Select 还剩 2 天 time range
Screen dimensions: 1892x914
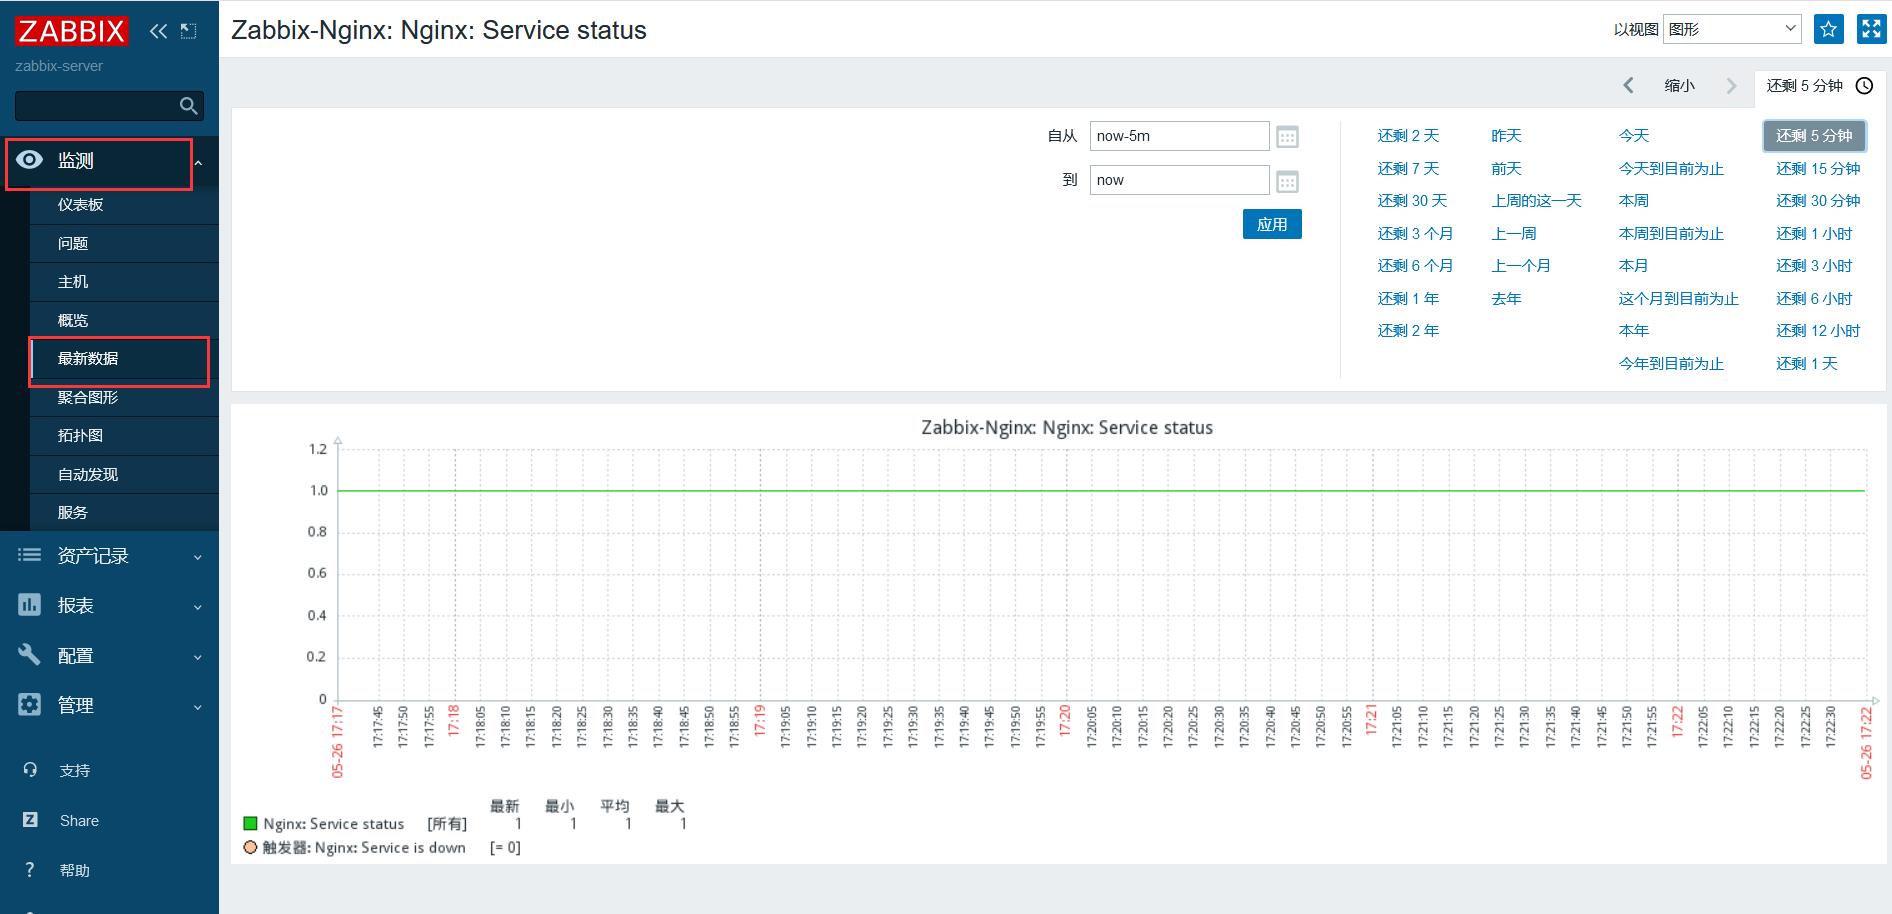click(x=1408, y=136)
